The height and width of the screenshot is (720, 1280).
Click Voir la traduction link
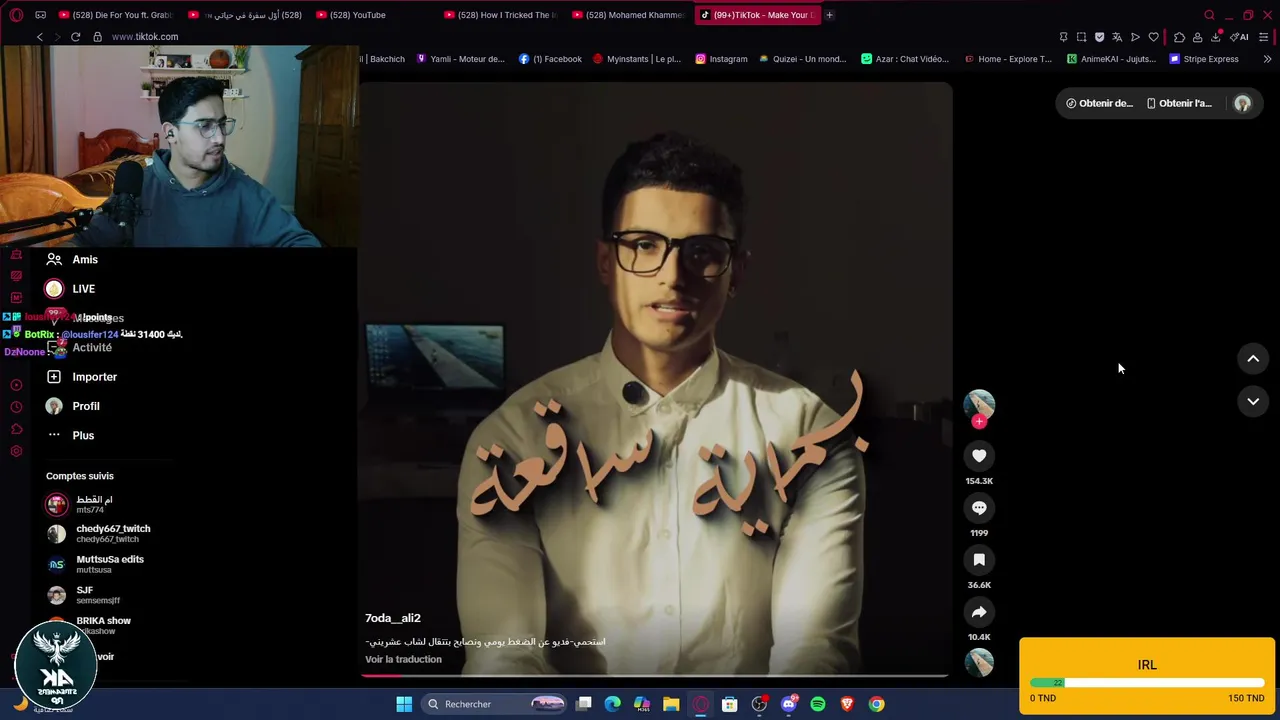point(403,659)
